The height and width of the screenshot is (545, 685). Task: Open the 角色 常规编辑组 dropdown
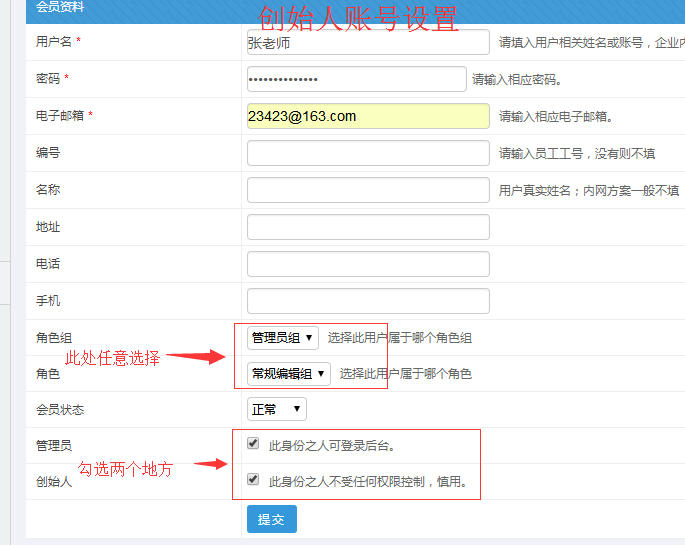[288, 374]
